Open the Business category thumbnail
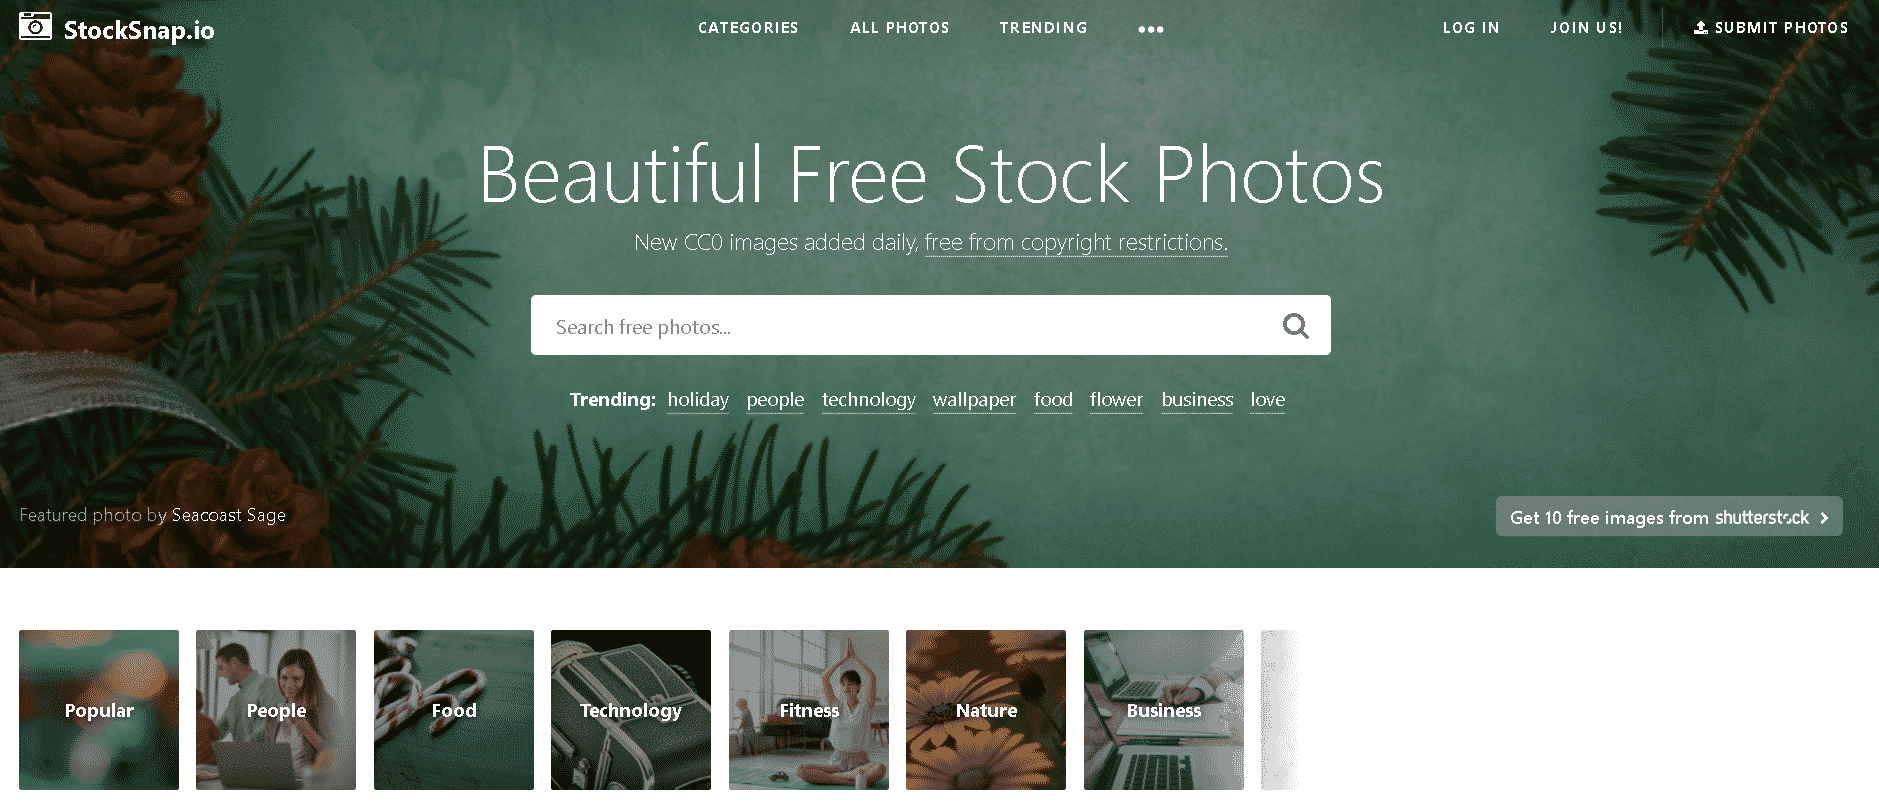Viewport: 1879px width, 811px height. pos(1164,710)
